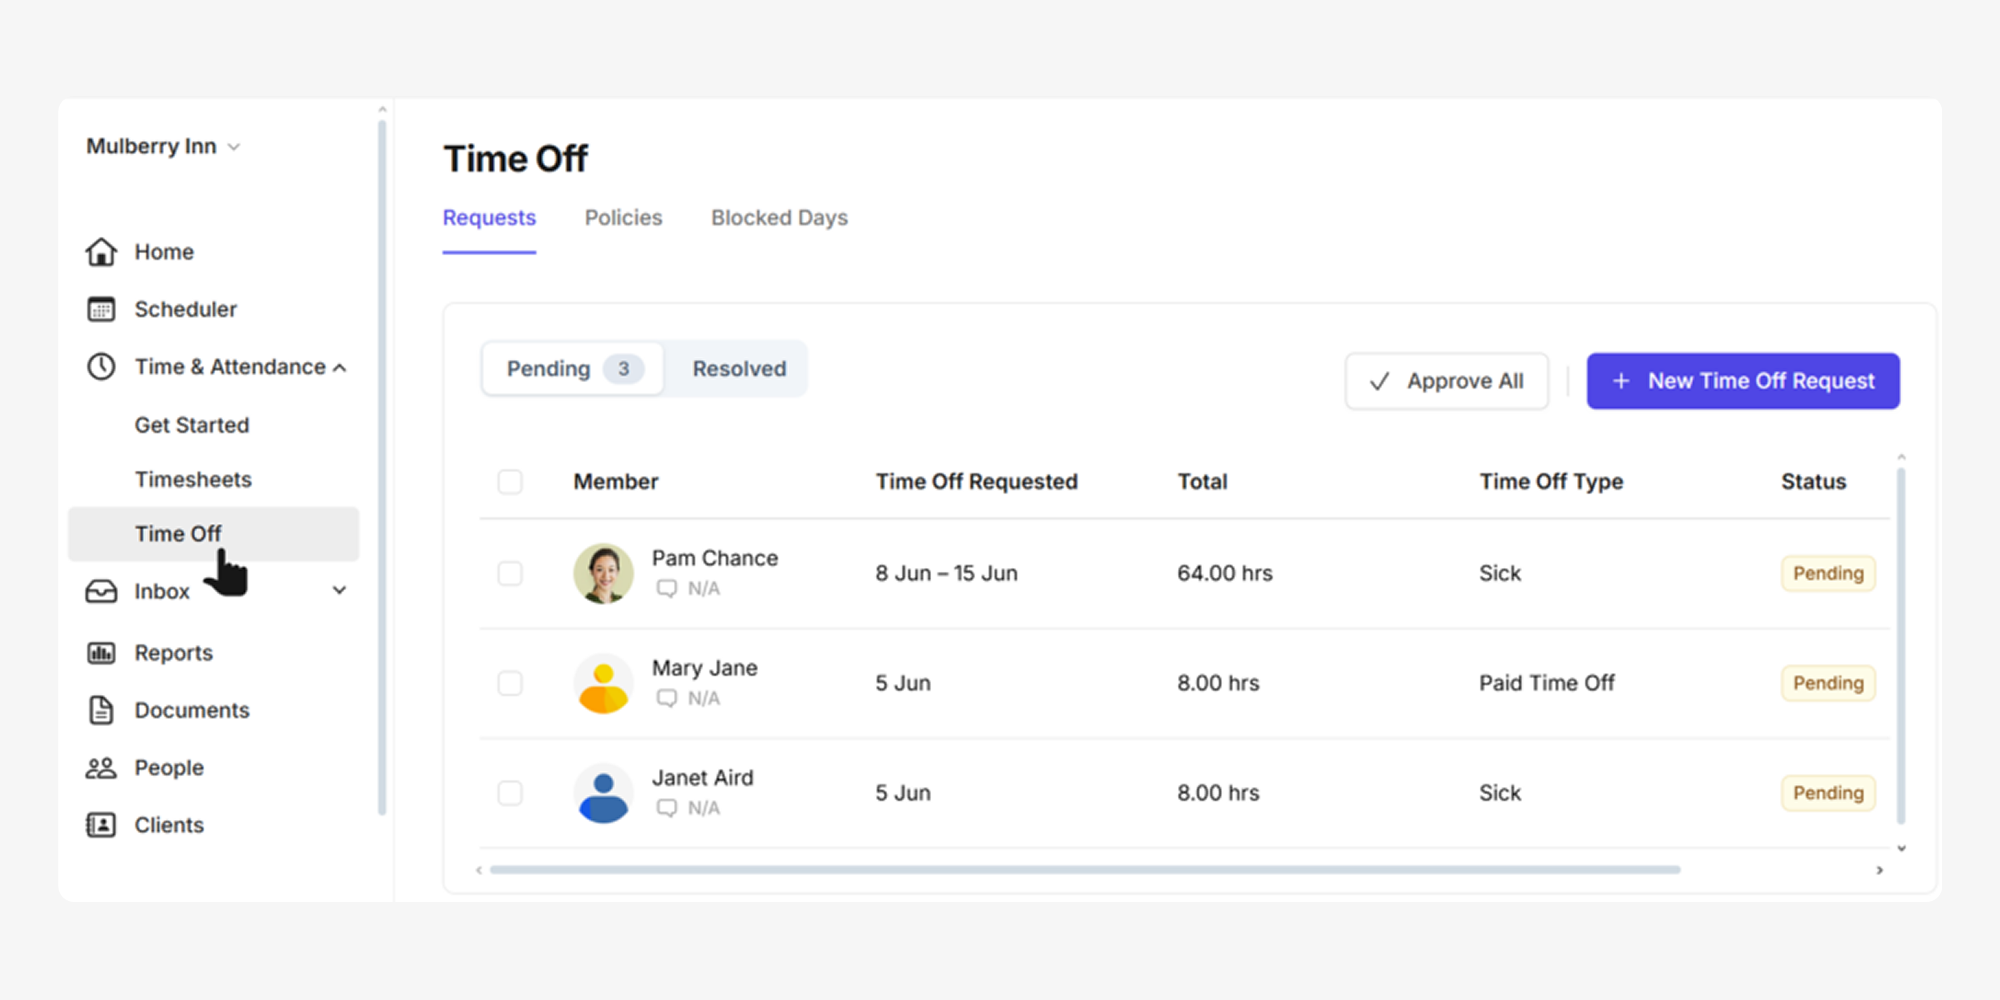Image resolution: width=2000 pixels, height=1000 pixels.
Task: Open the Inbox tray icon
Action: [101, 592]
